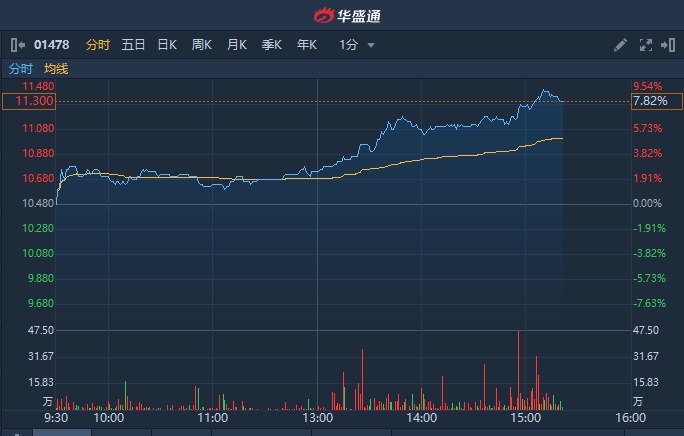
Task: Switch to the 年K chart tab
Action: [306, 45]
